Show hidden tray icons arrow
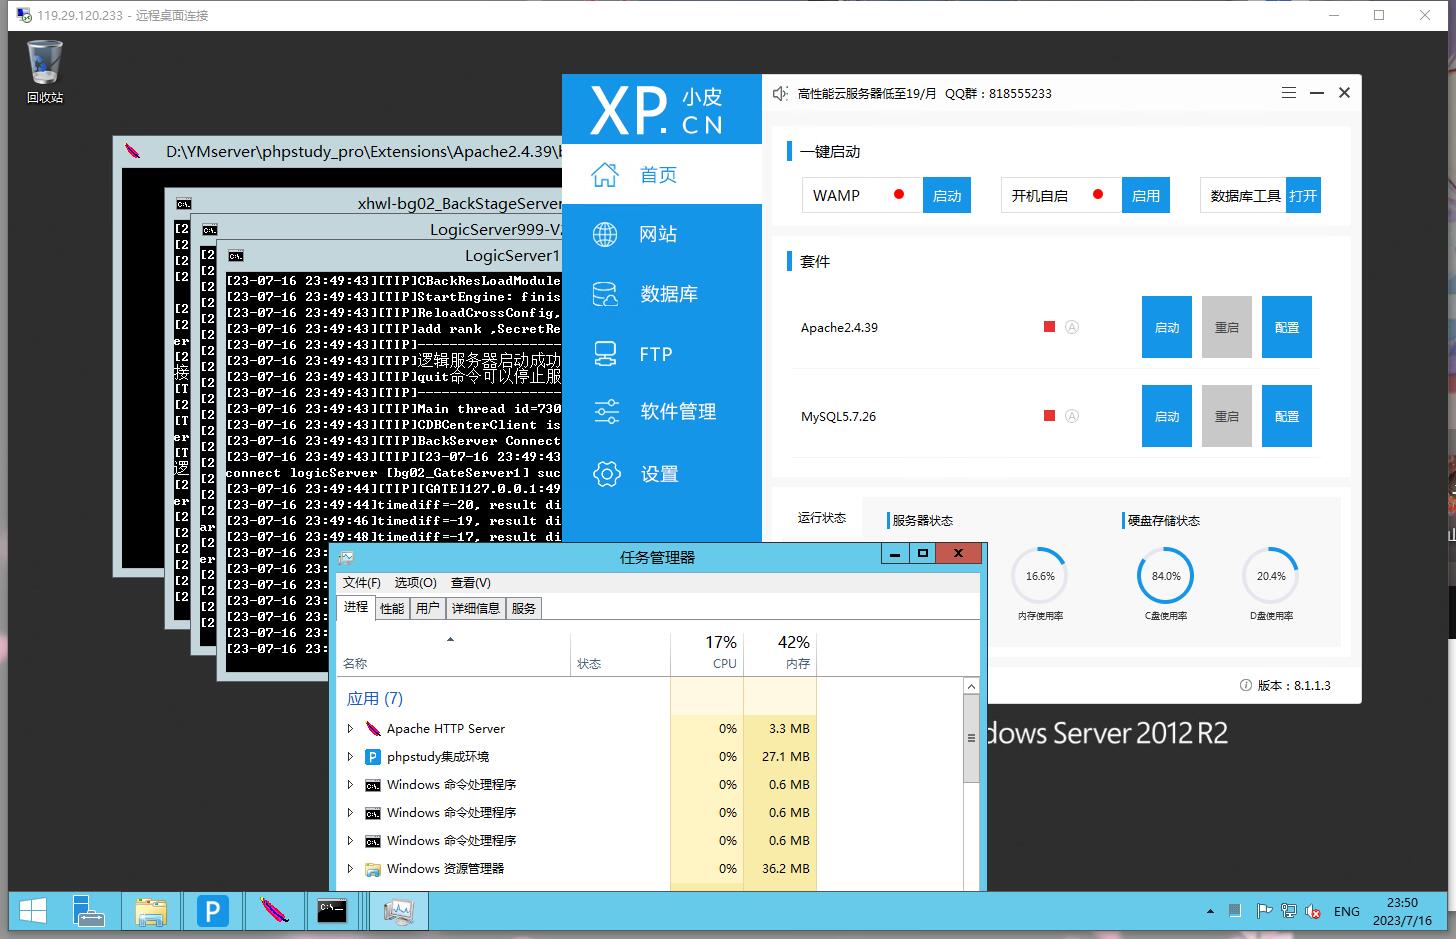Screen dimensions: 1456x939 1210,912
